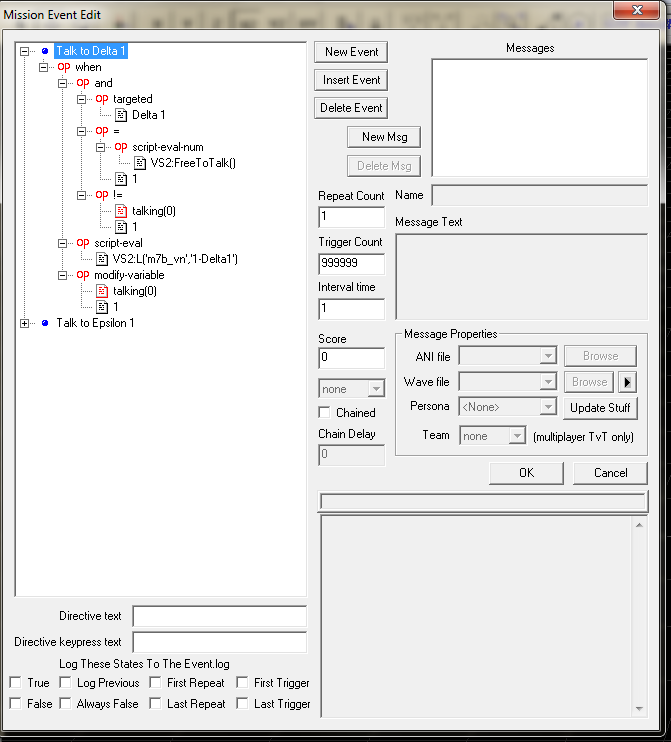Click the New Event button
Image resolution: width=671 pixels, height=742 pixels.
click(x=351, y=52)
